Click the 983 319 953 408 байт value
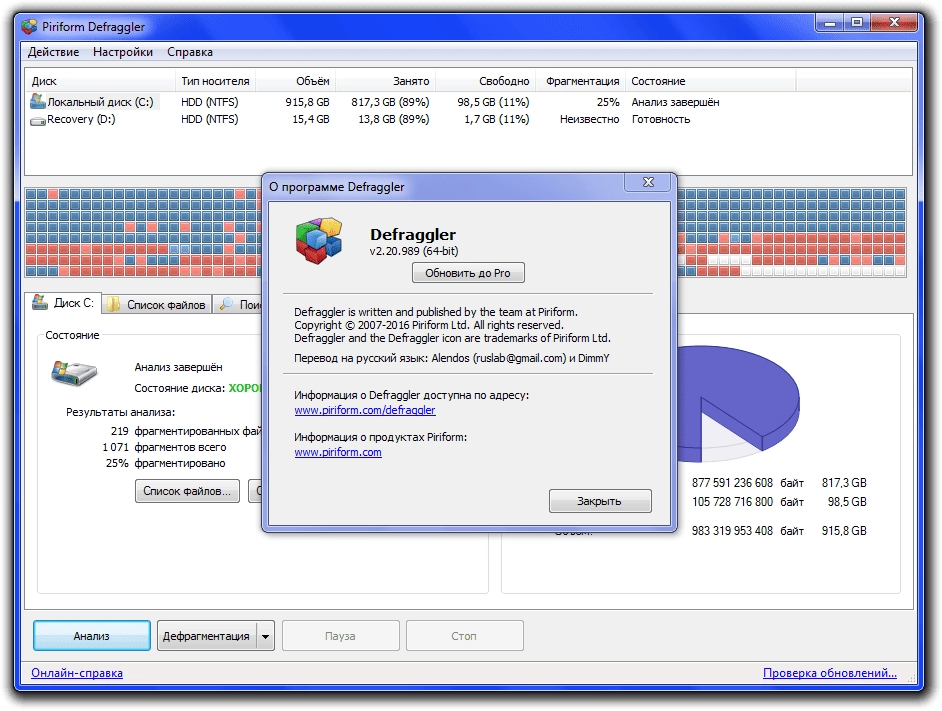942x711 pixels. point(747,531)
